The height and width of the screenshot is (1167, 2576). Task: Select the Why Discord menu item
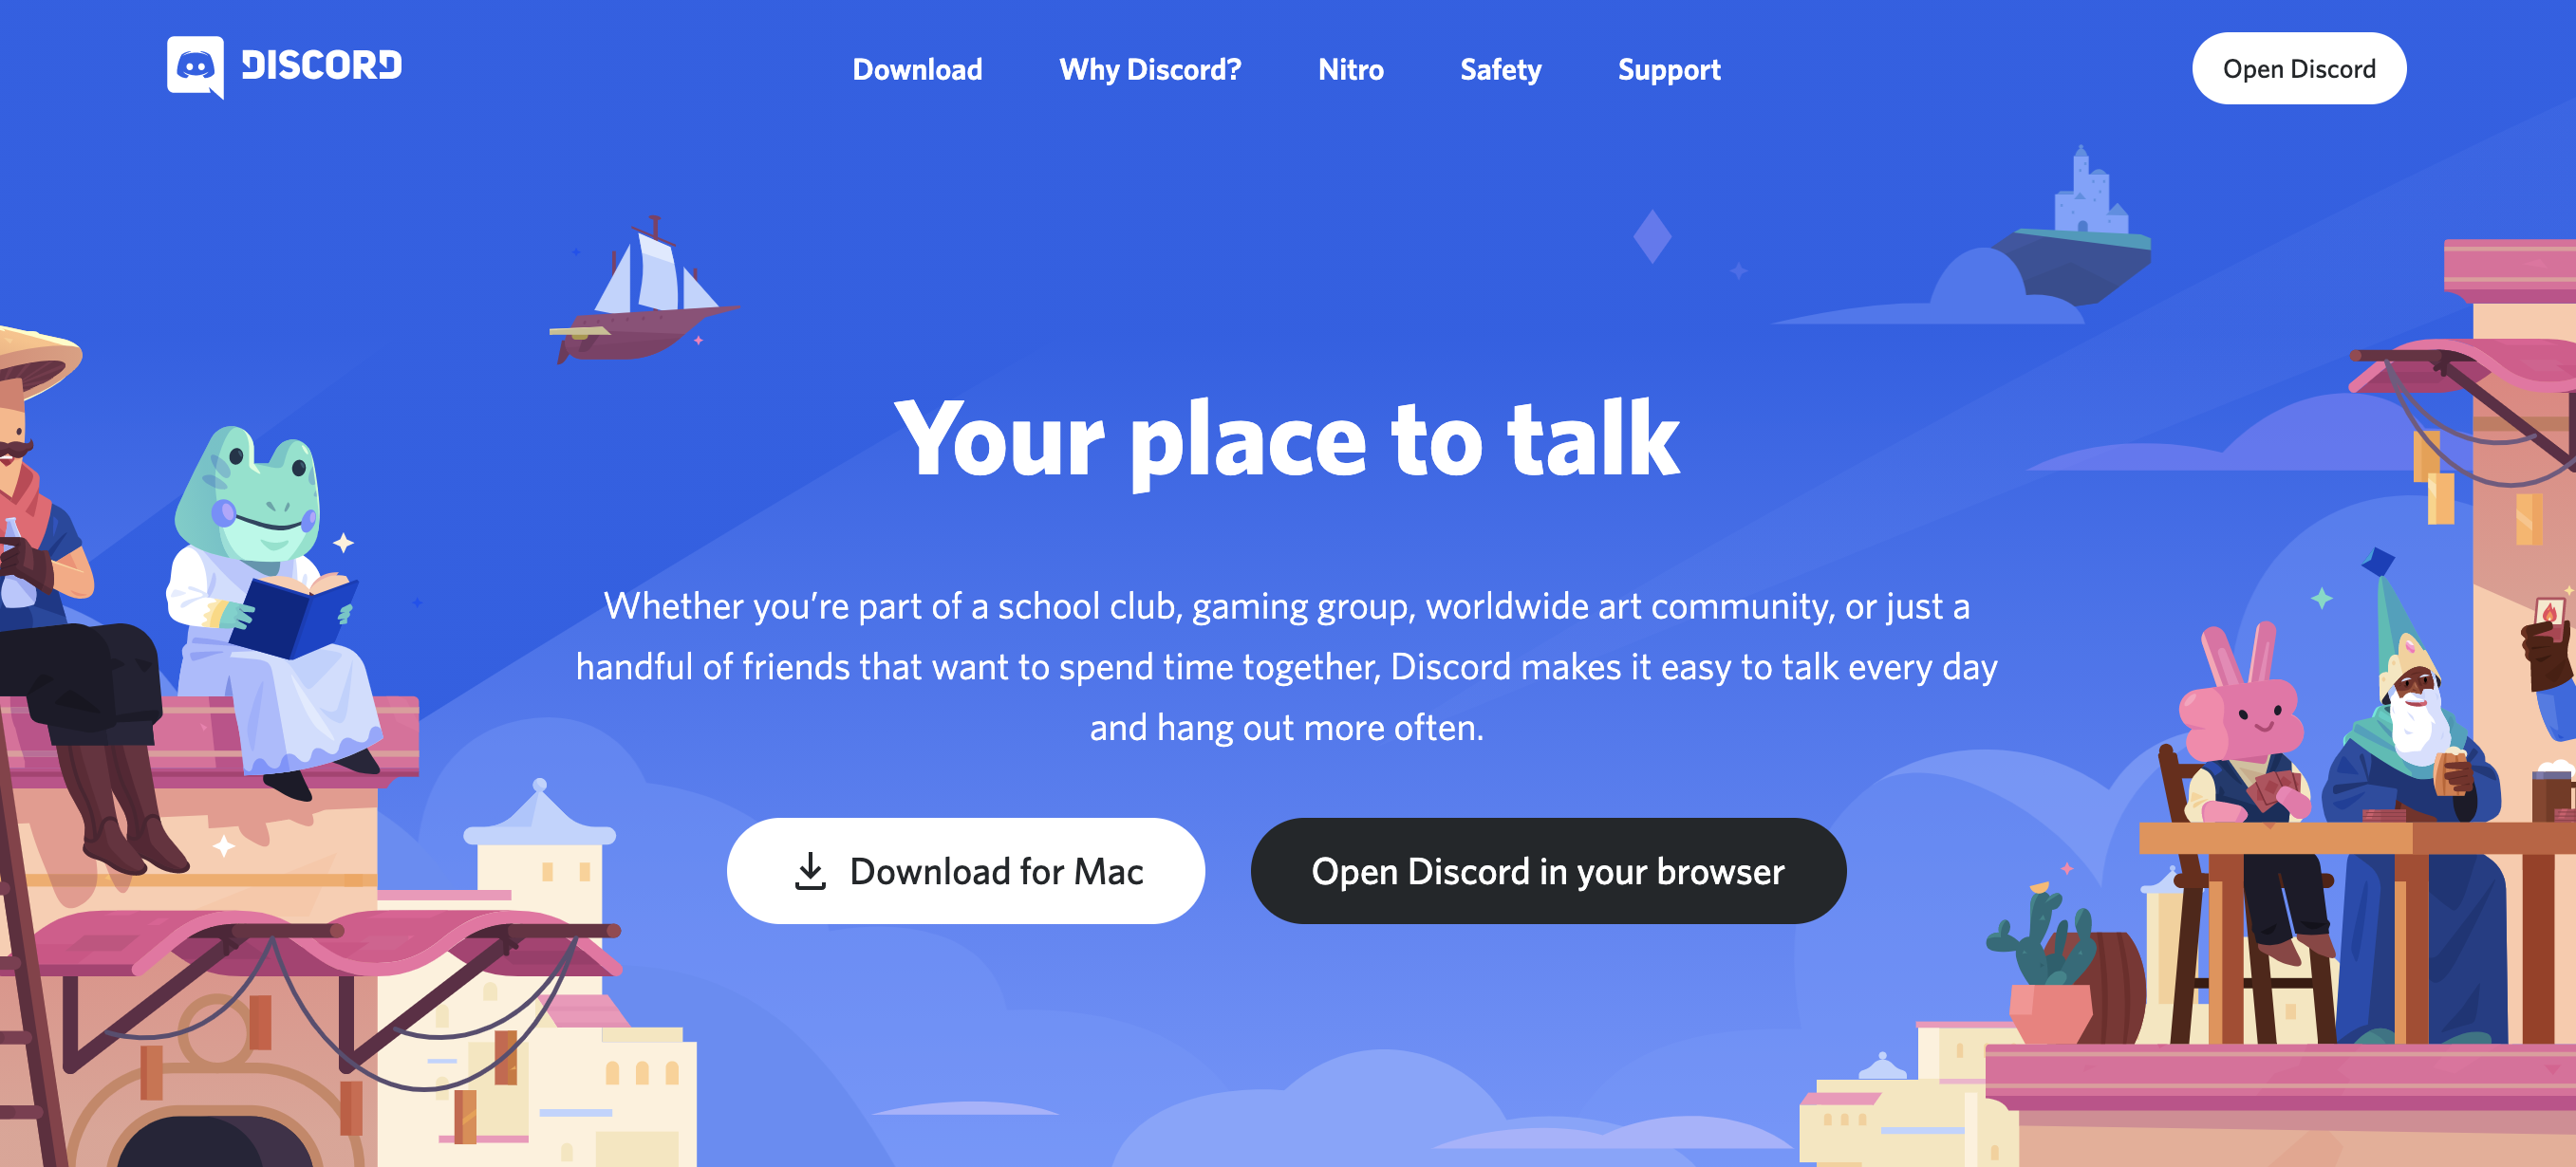1150,69
